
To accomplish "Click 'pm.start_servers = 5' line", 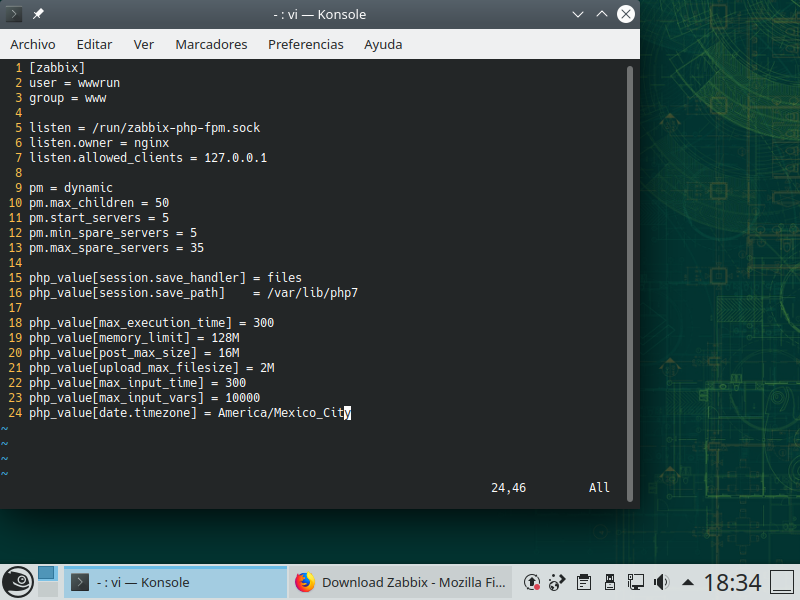I will pyautogui.click(x=99, y=218).
